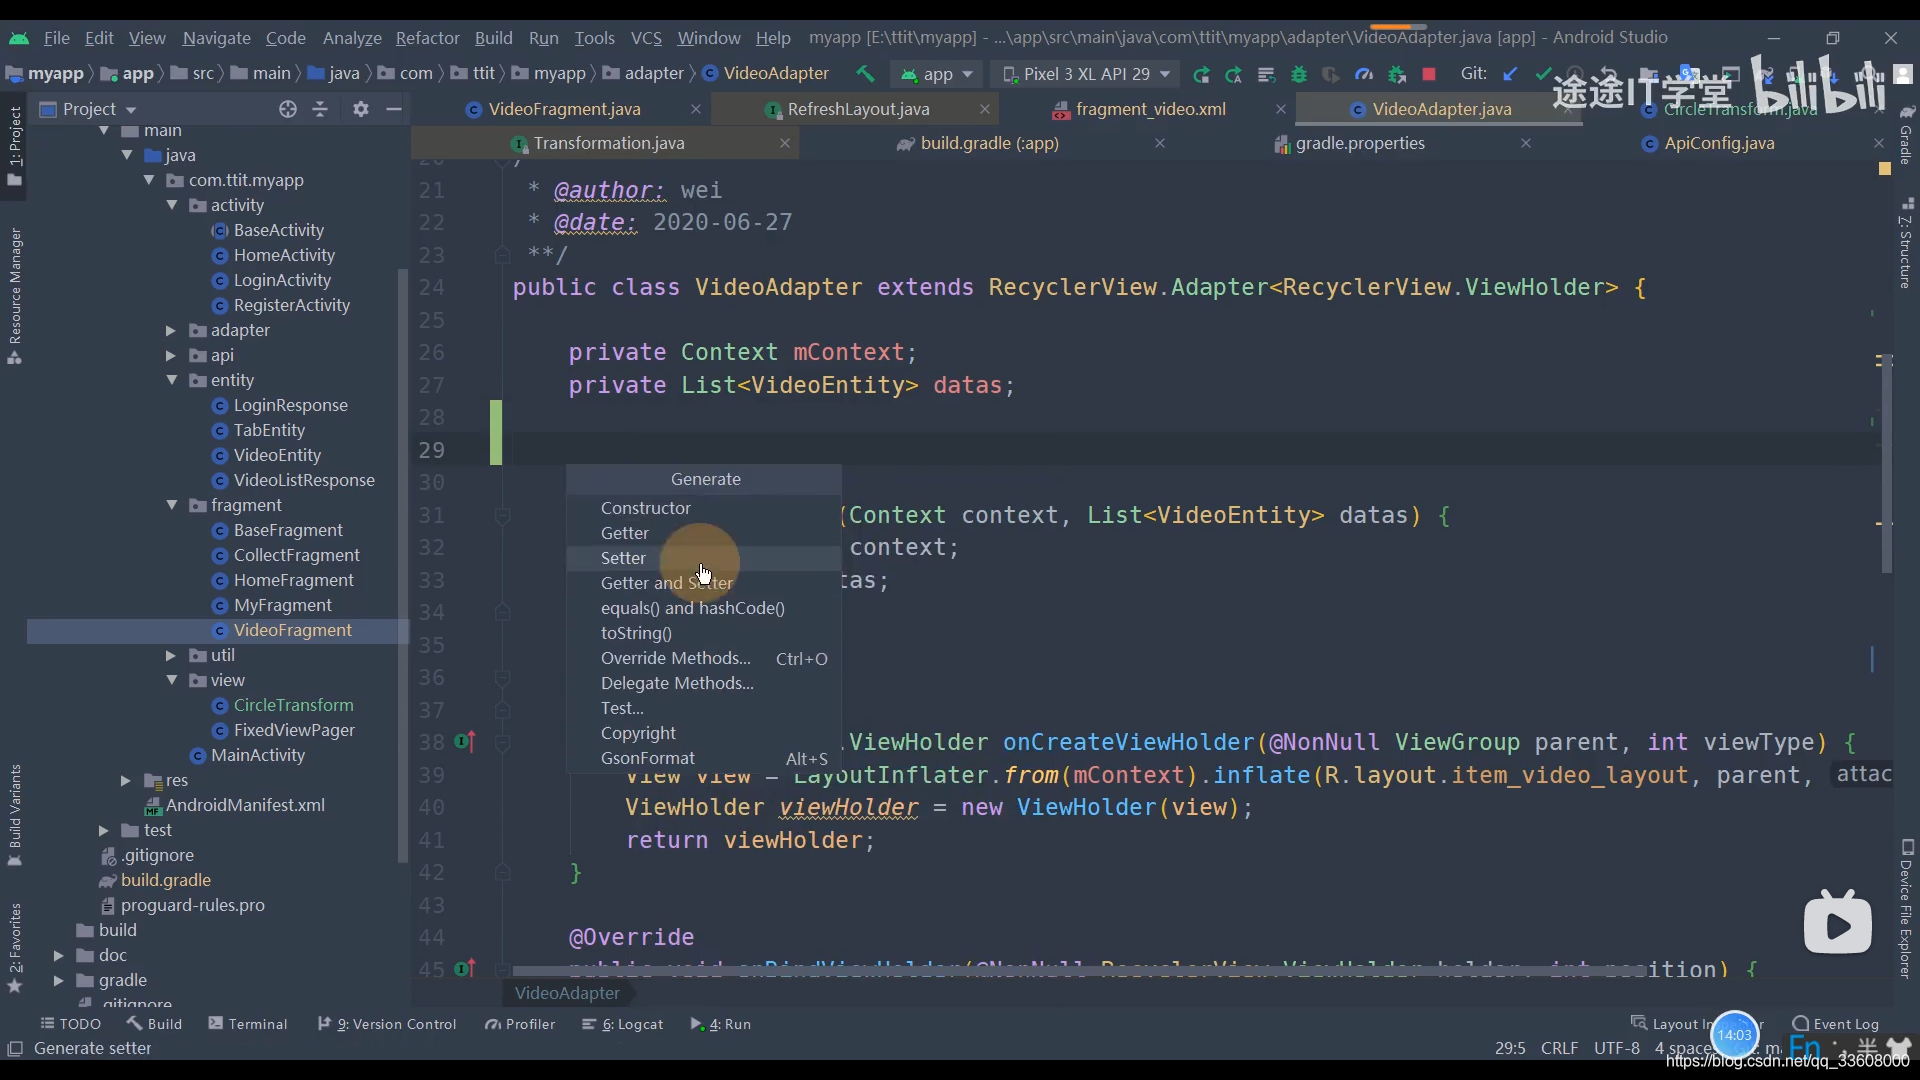Open the Device File Explorer side tab
The height and width of the screenshot is (1080, 1920).
(1906, 908)
